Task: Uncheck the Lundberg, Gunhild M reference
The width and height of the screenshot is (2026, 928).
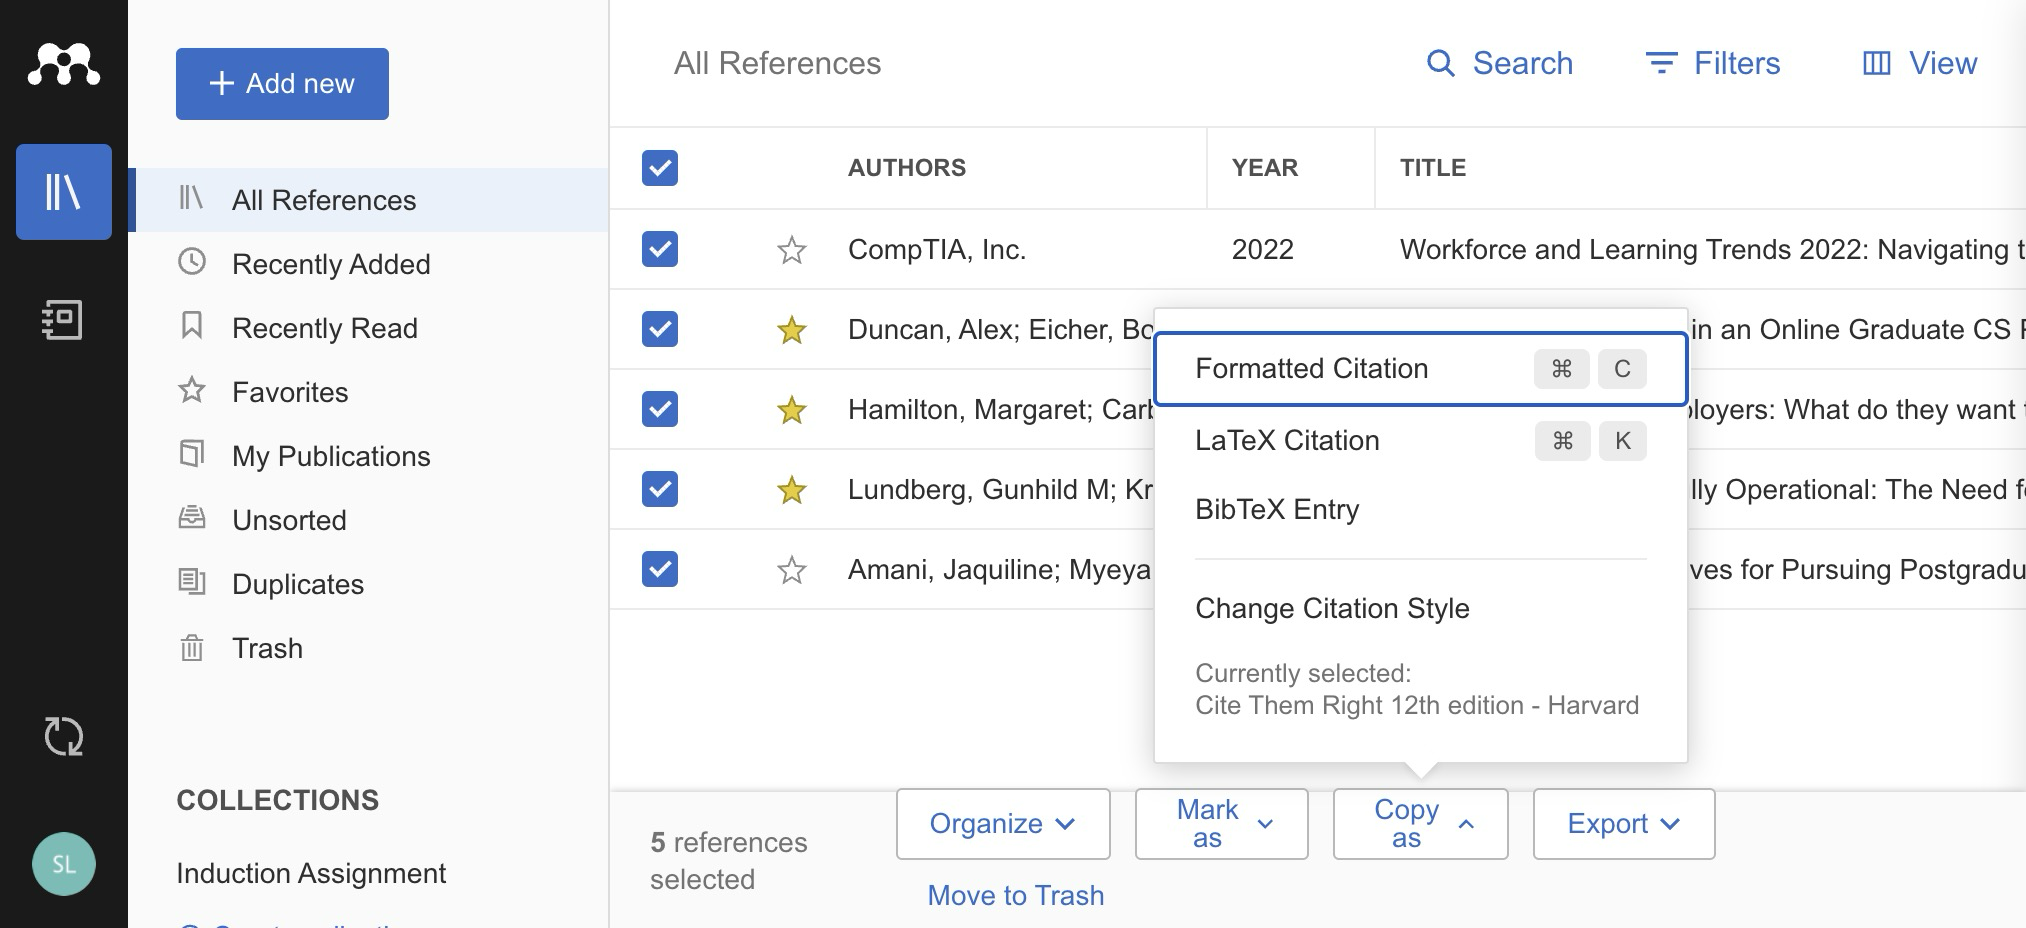Action: 660,489
